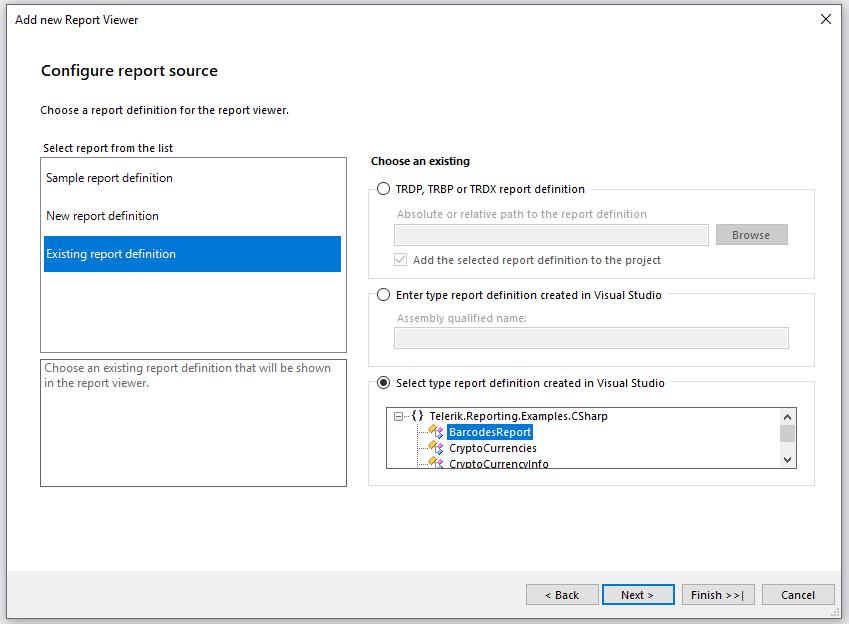Choose Enter type report definition option
849x624 pixels.
tap(383, 294)
